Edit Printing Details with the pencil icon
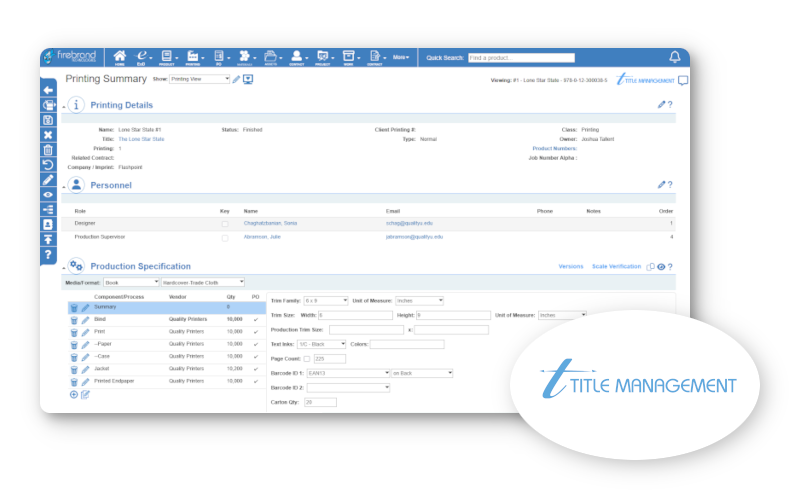The height and width of the screenshot is (500, 800). click(x=661, y=104)
